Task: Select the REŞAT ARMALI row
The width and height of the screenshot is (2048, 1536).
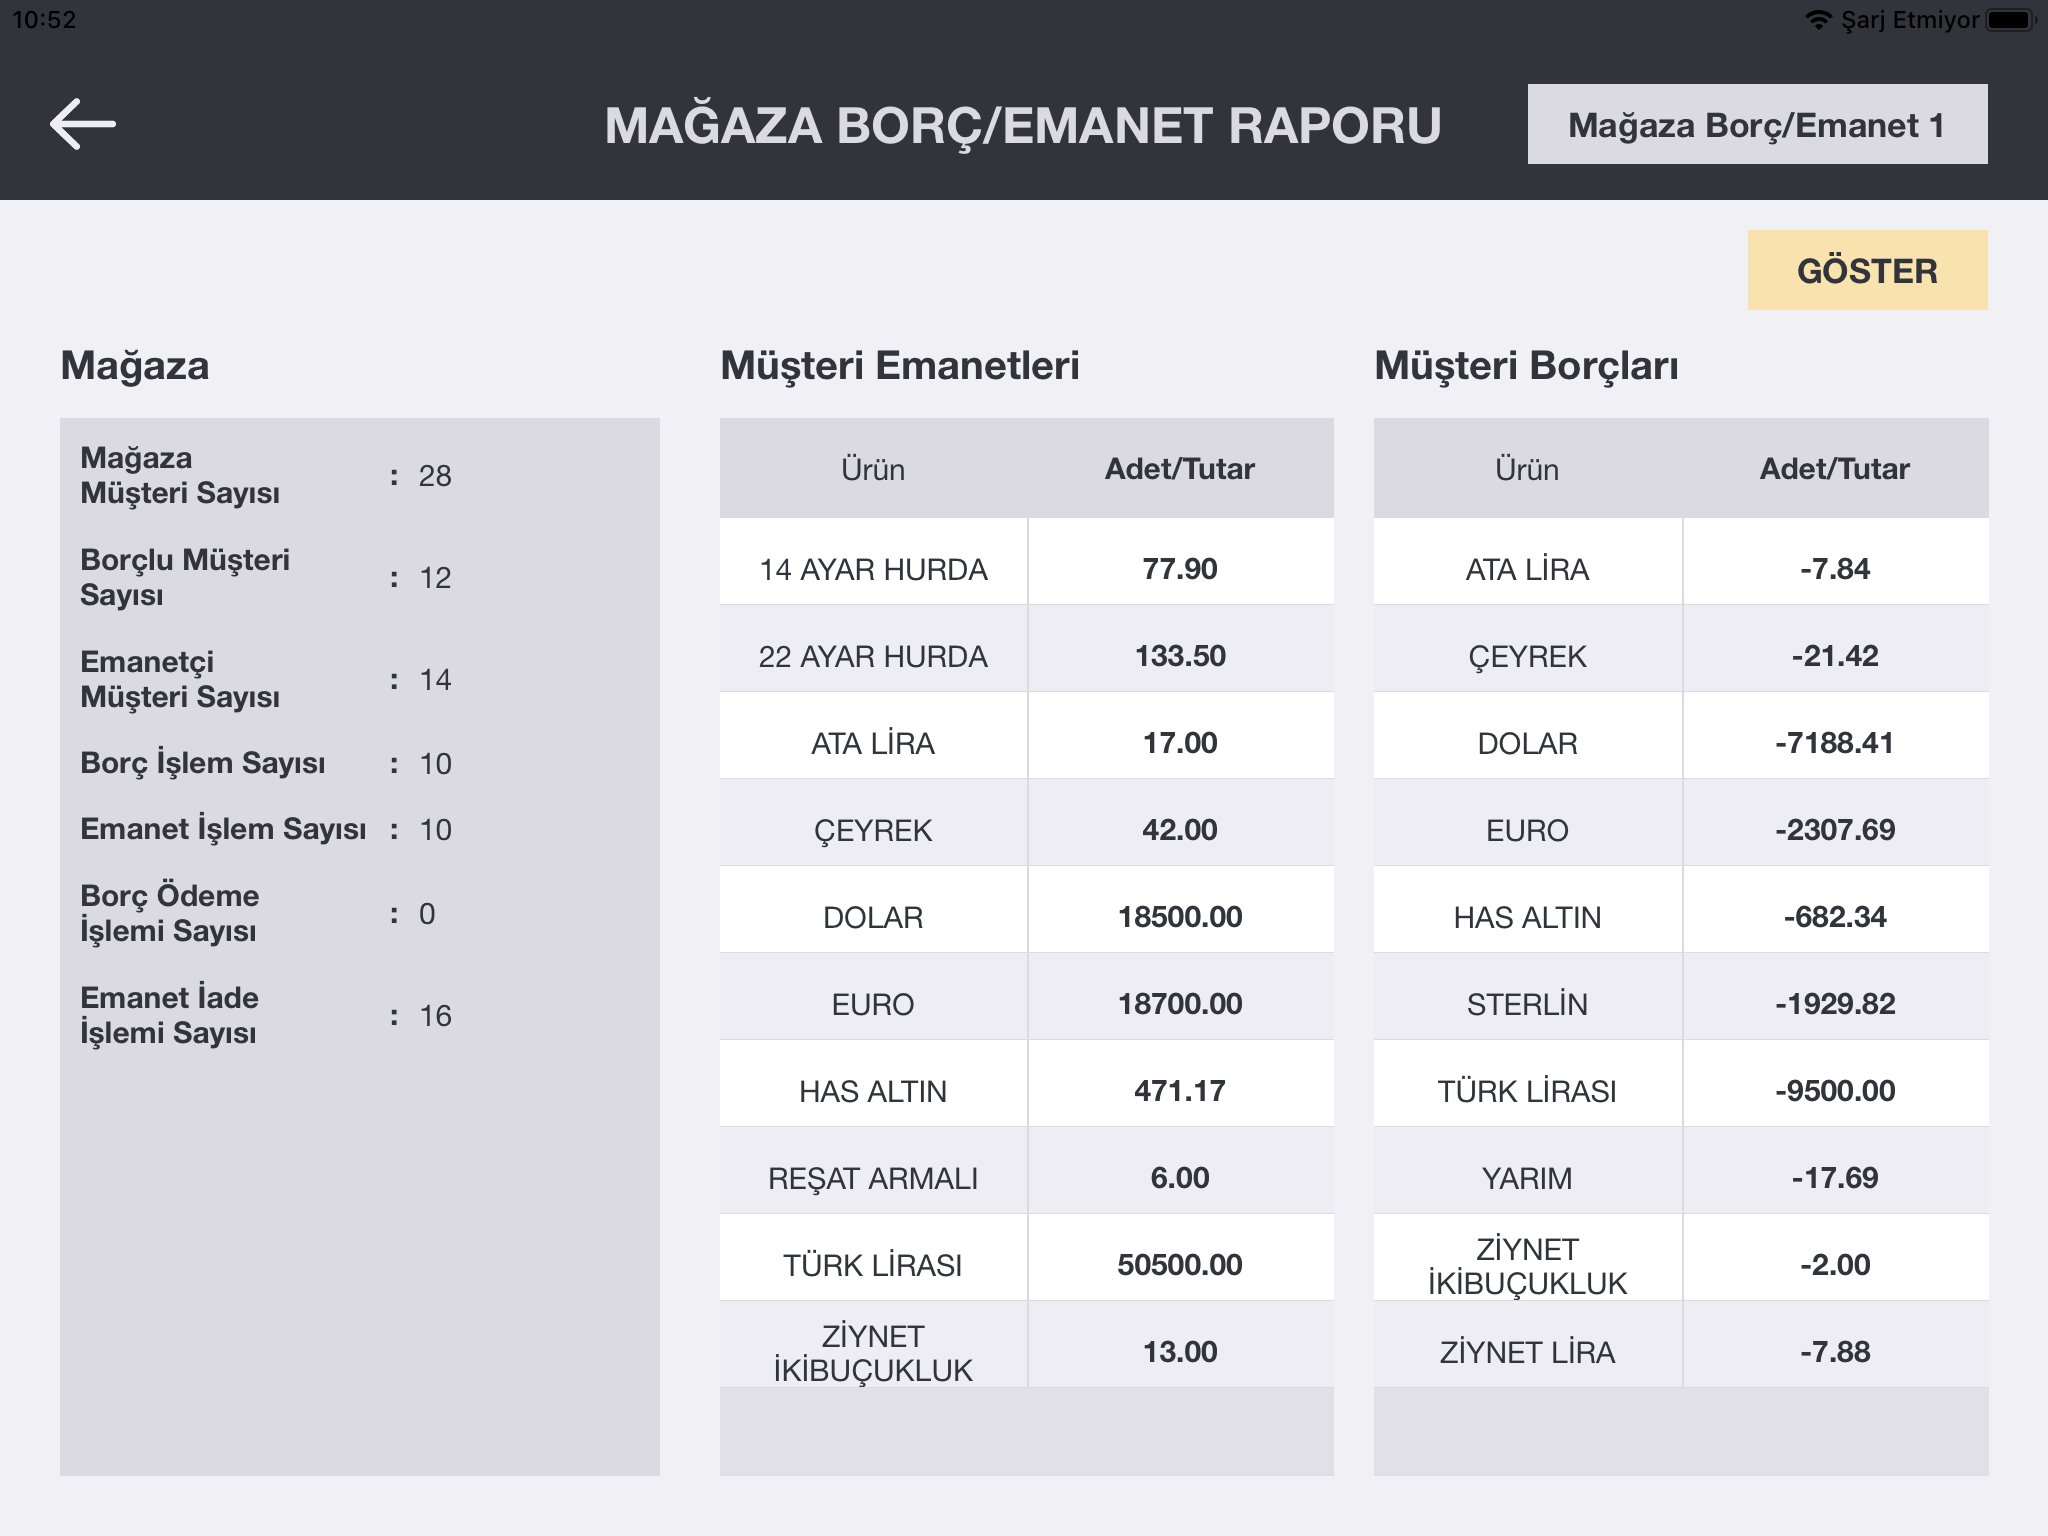Action: pos(1026,1170)
